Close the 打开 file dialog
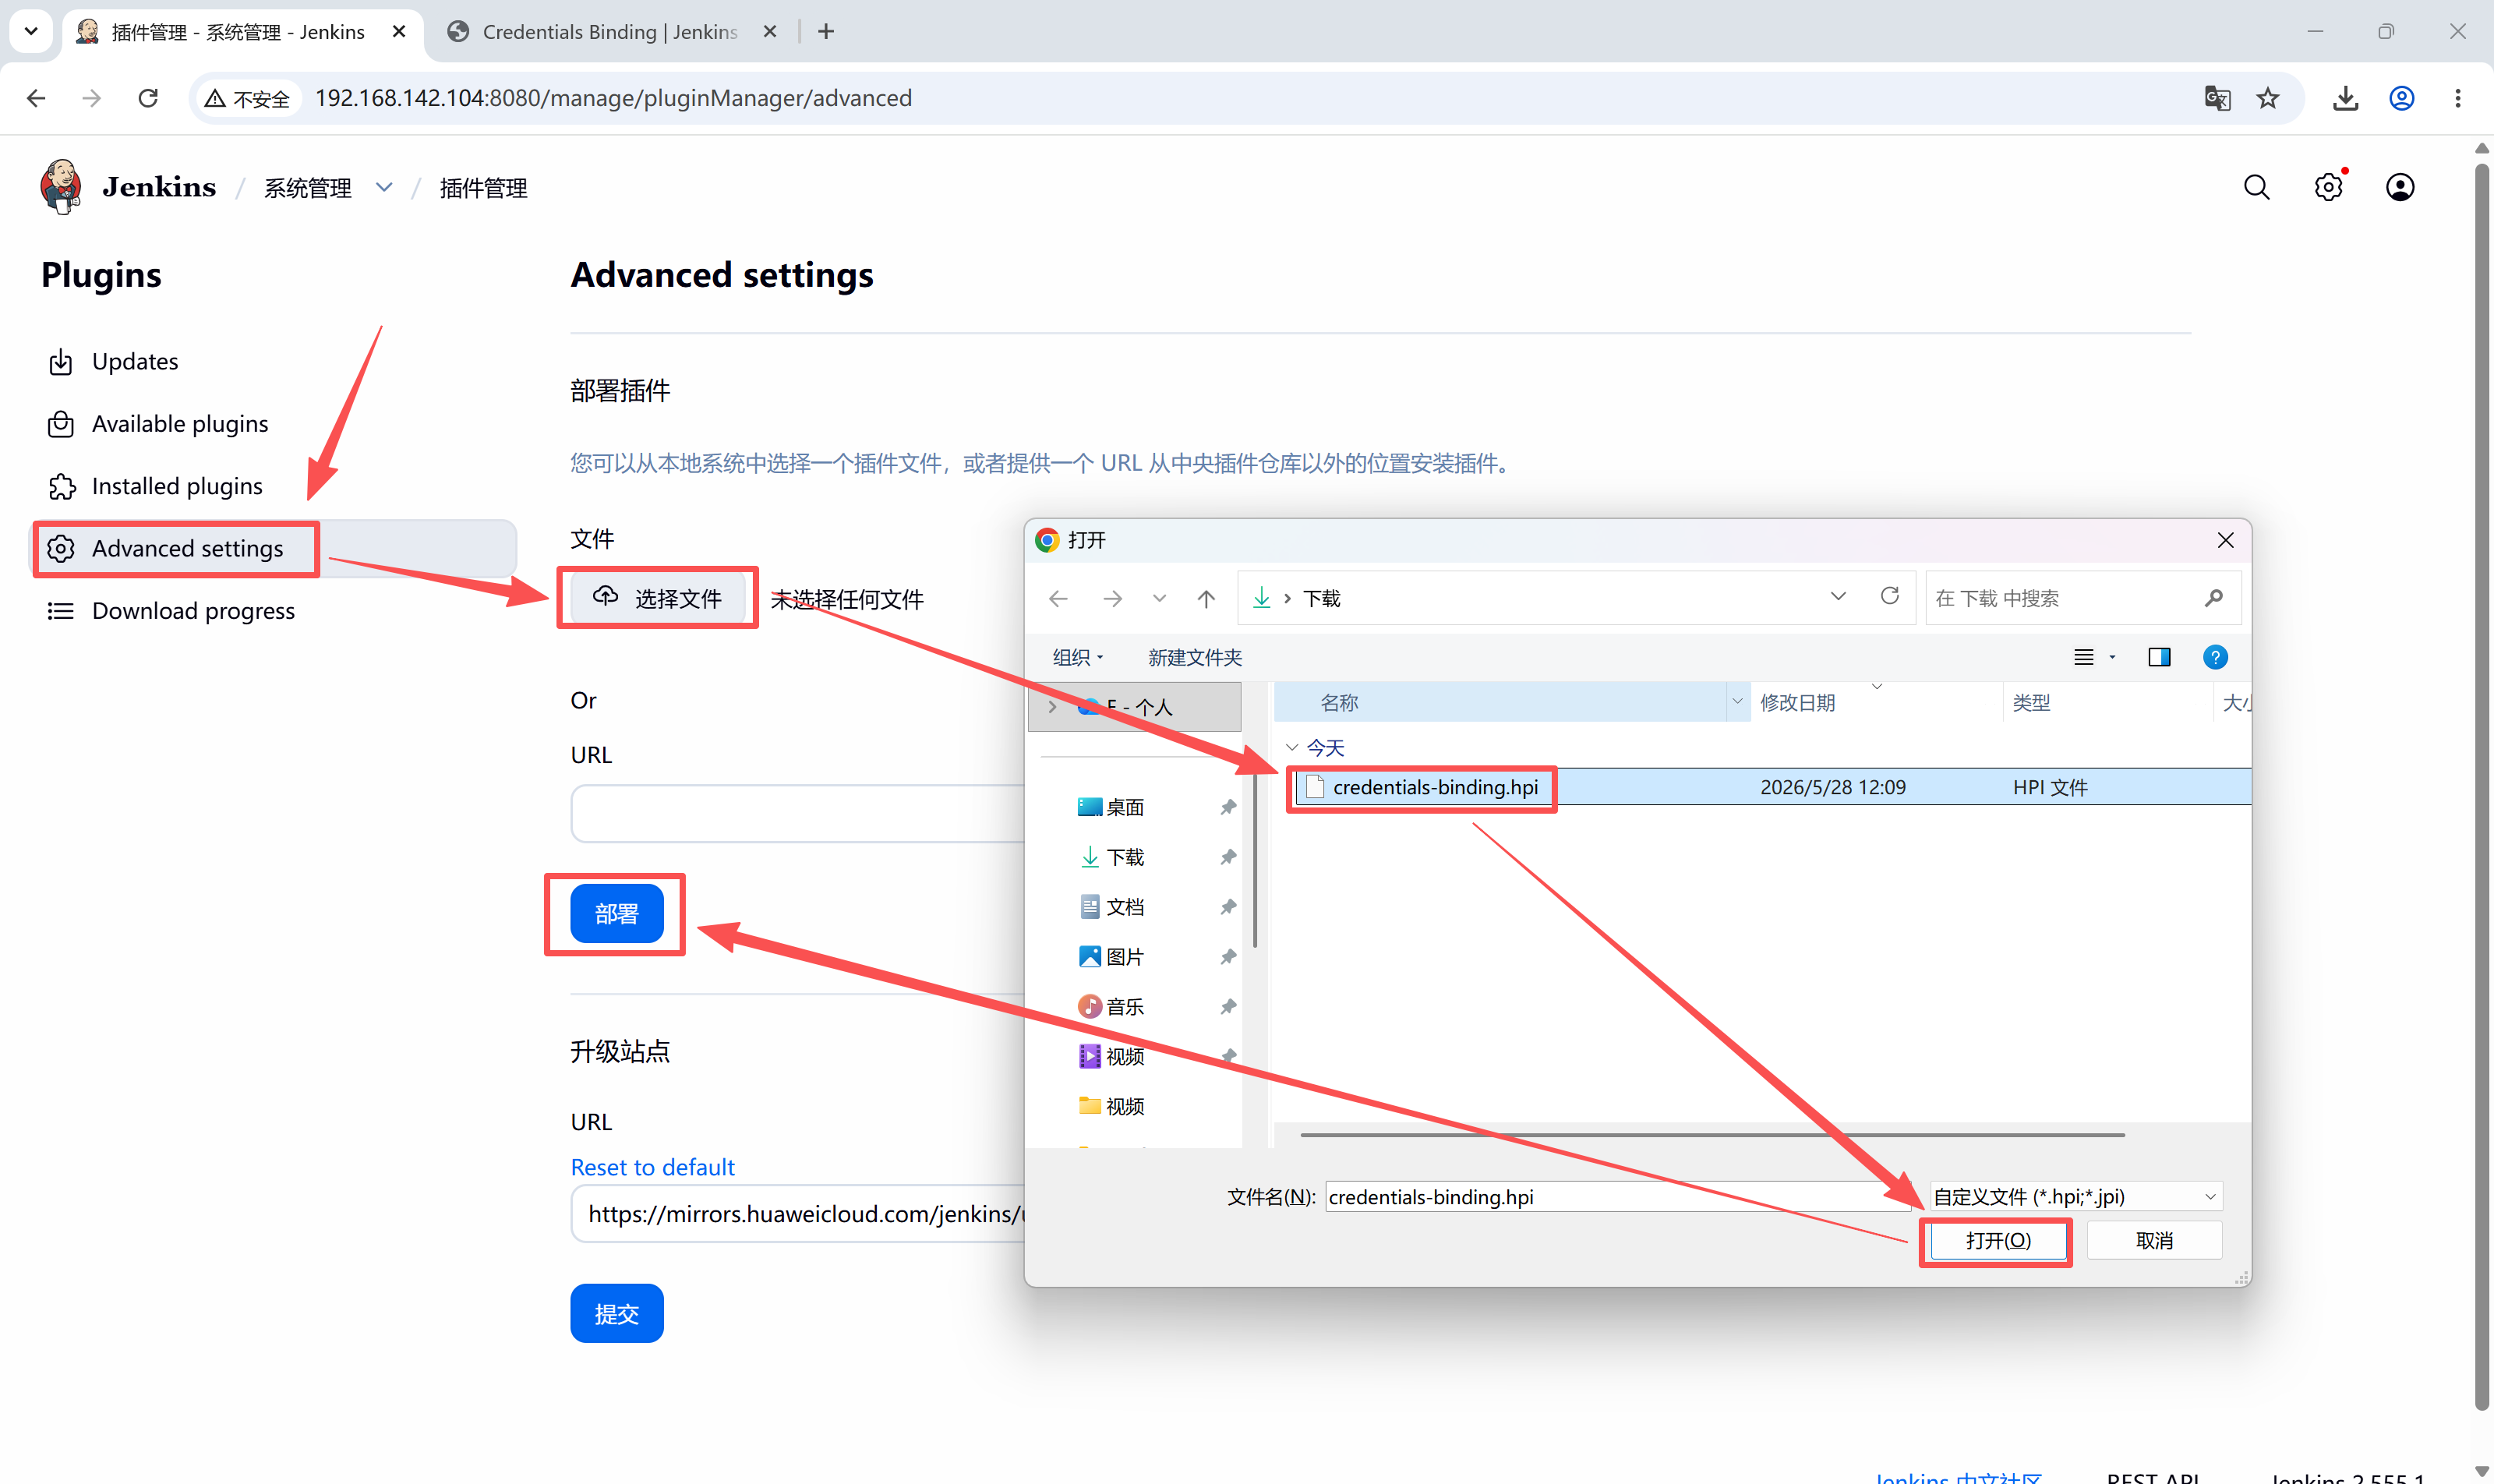The image size is (2494, 1484). point(2225,540)
